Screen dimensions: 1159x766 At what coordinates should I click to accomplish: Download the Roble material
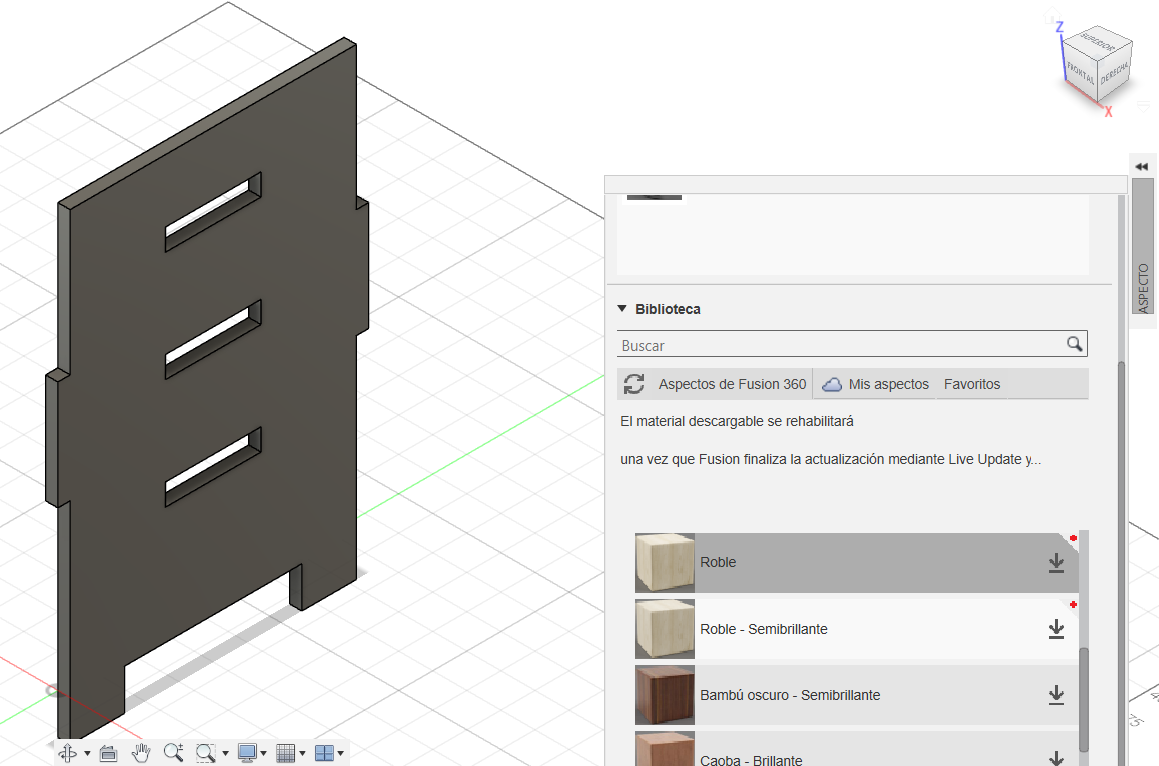click(1056, 563)
